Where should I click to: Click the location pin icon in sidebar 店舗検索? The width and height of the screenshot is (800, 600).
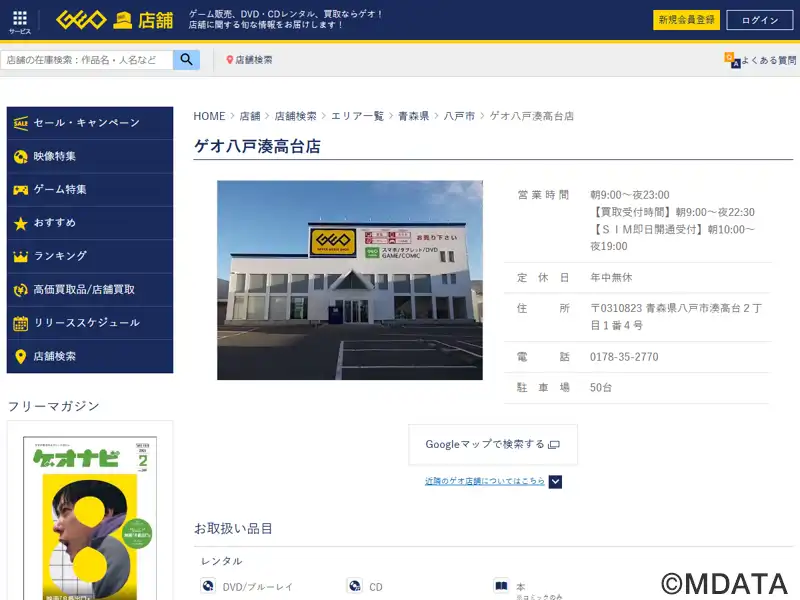[20, 357]
